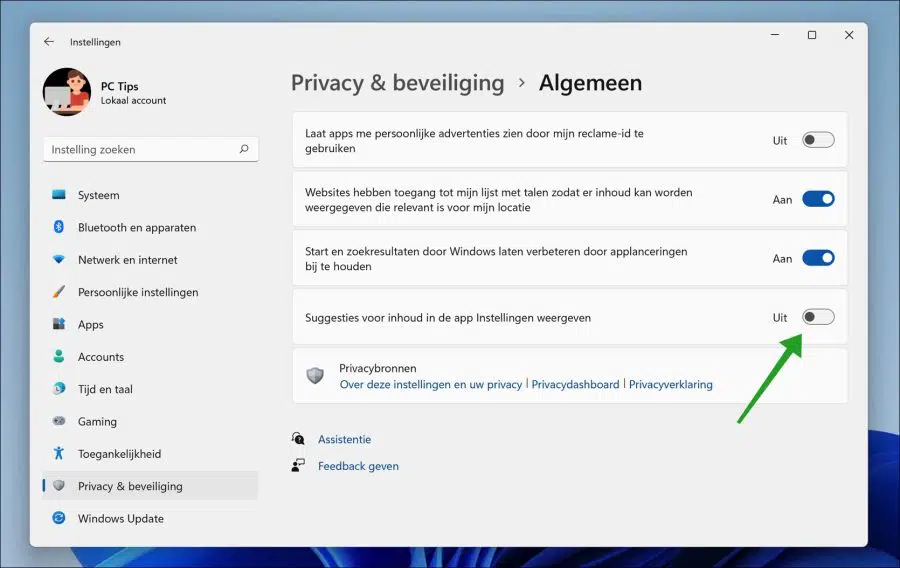The height and width of the screenshot is (568, 900).
Task: Open Windows Update label in sidebar
Action: pos(121,519)
